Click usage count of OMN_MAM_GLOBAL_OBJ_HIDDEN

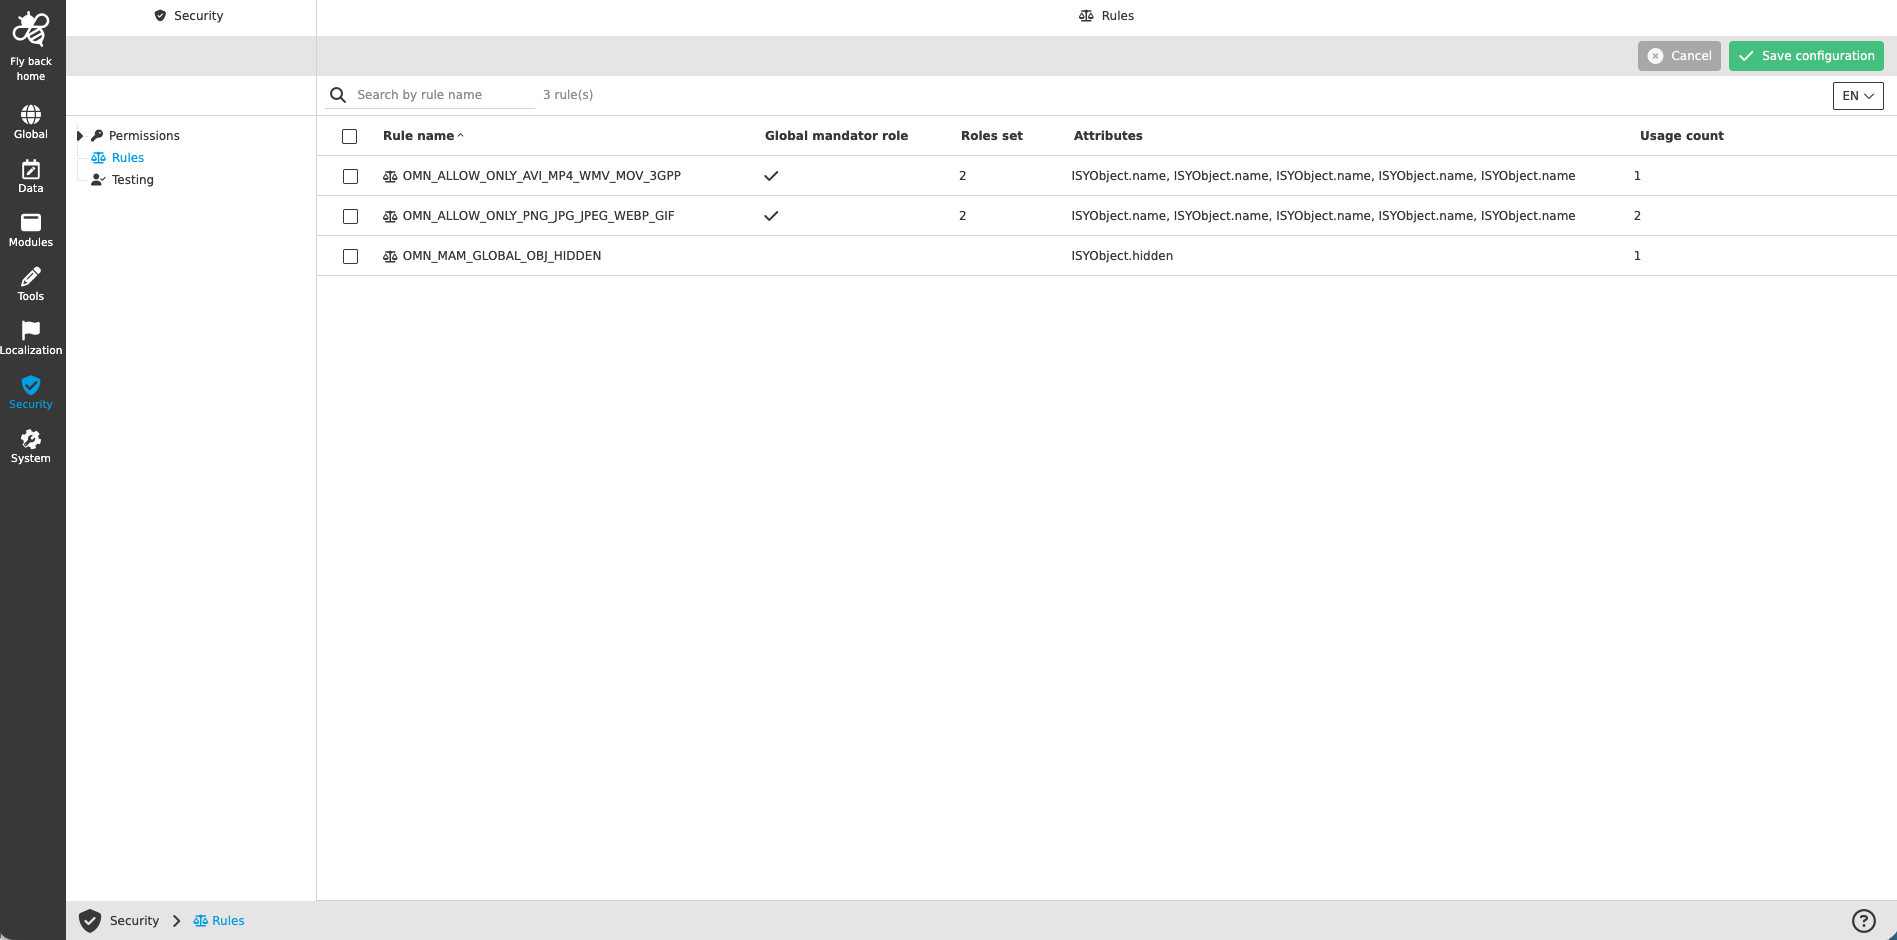coord(1637,256)
